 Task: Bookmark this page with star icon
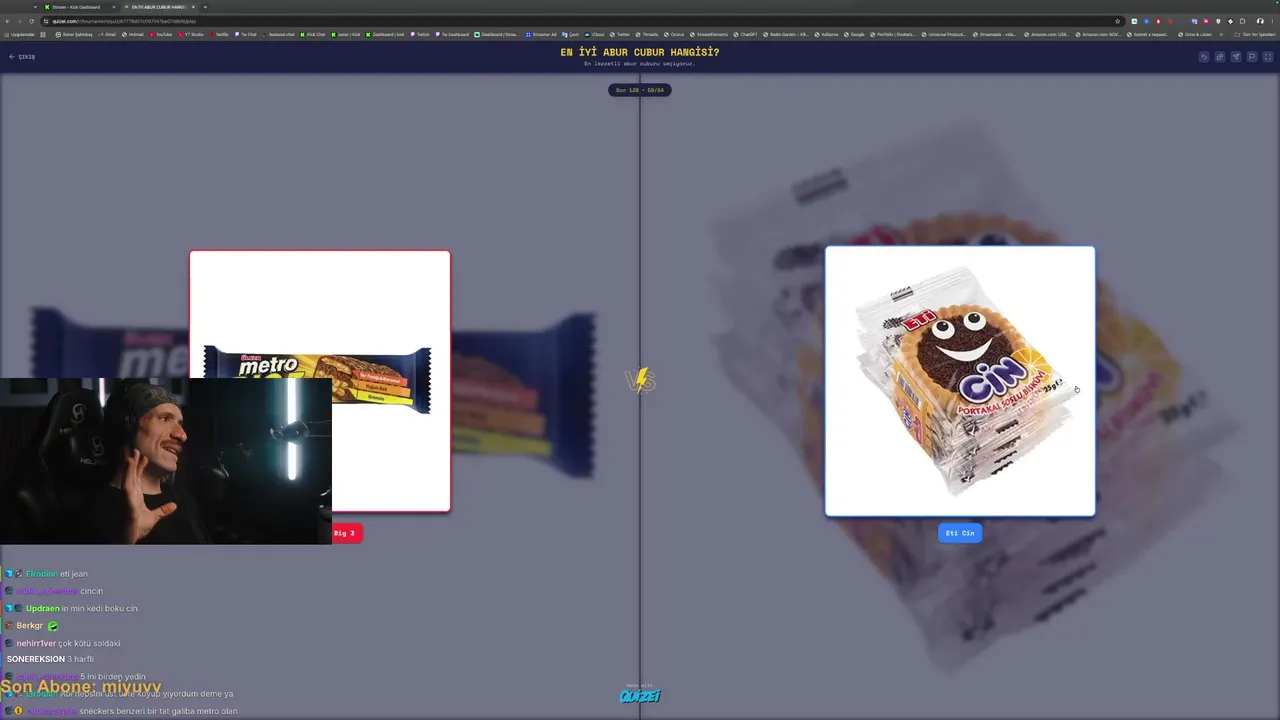pyautogui.click(x=1117, y=21)
